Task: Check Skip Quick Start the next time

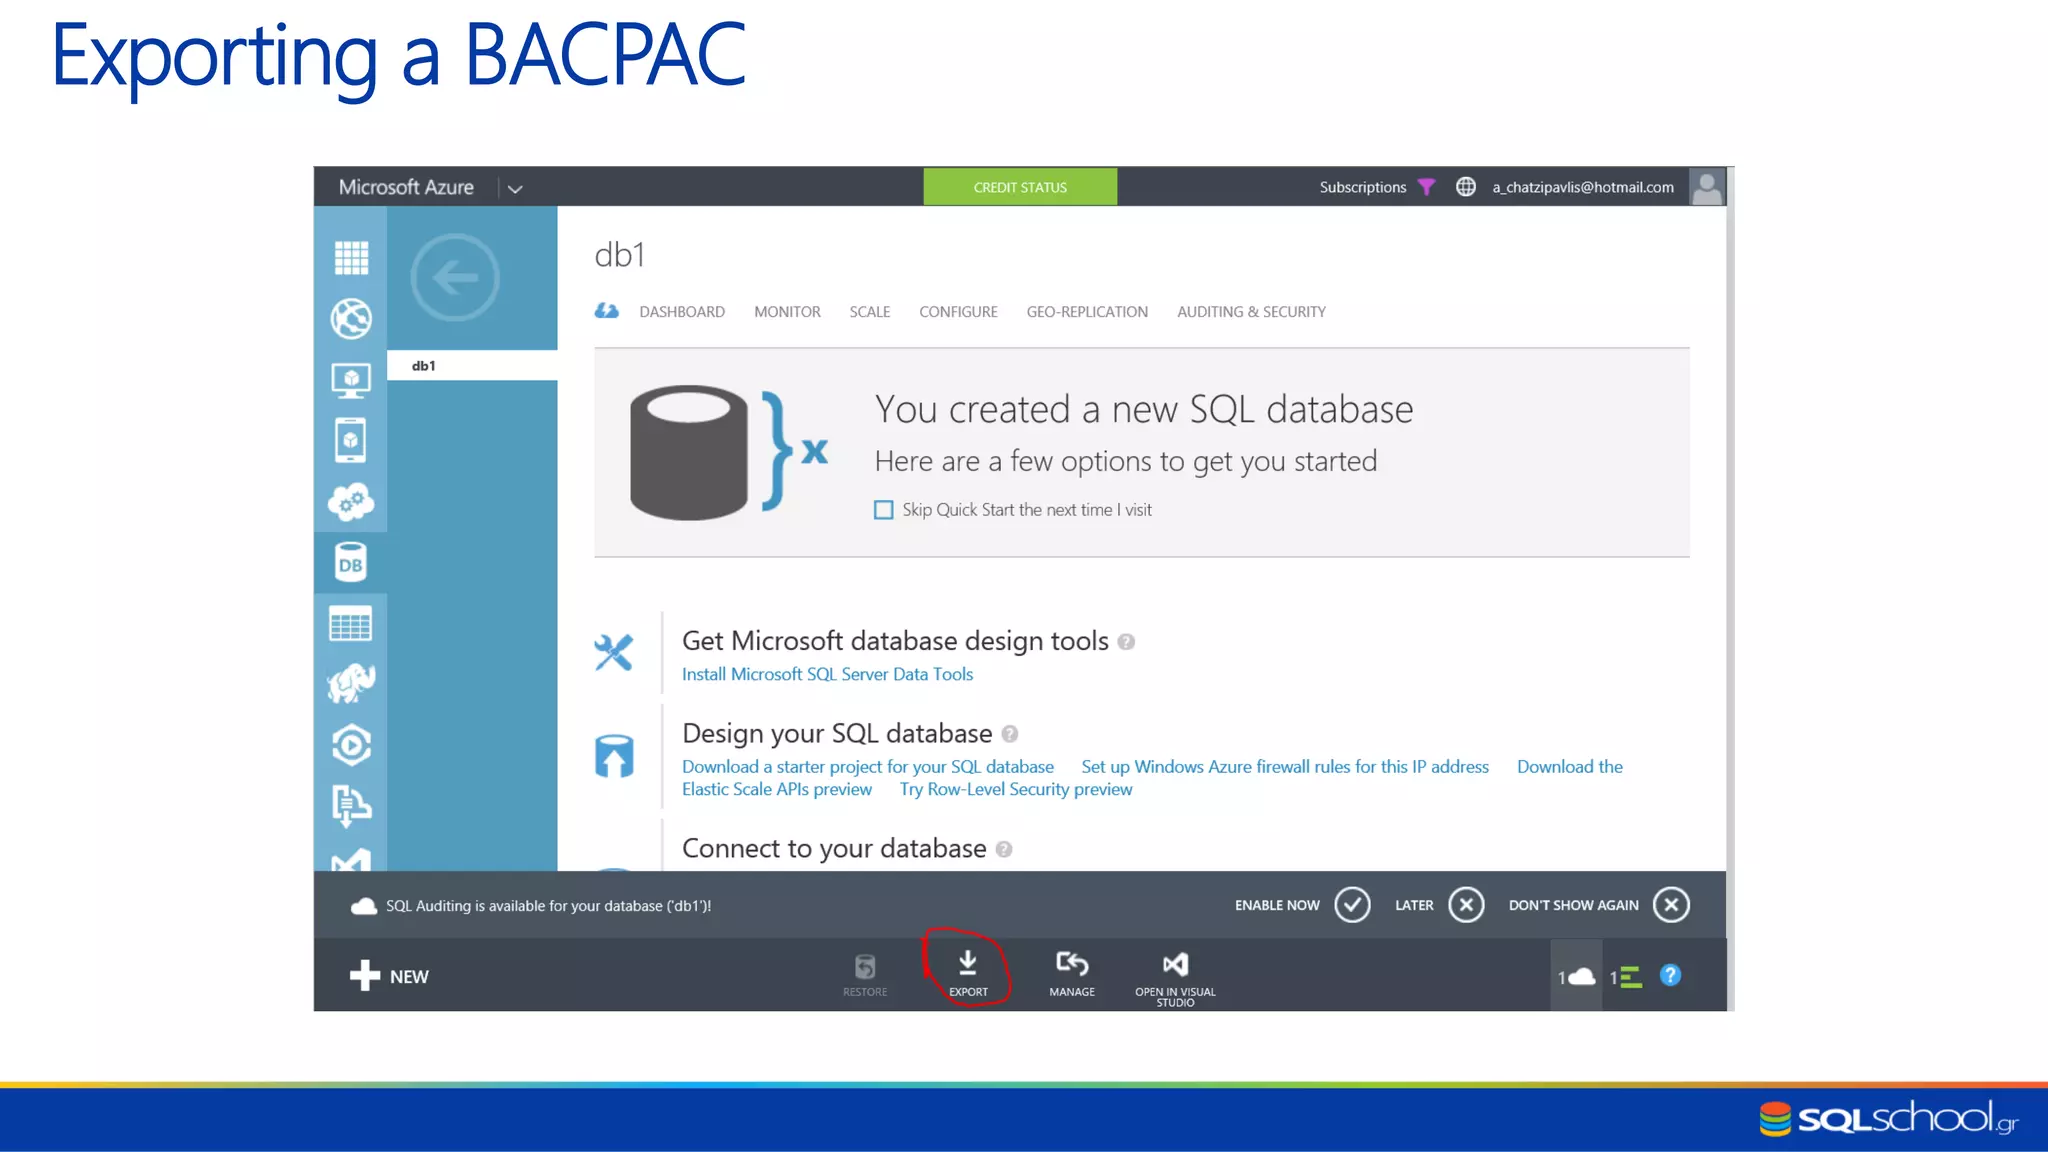Action: coord(884,510)
